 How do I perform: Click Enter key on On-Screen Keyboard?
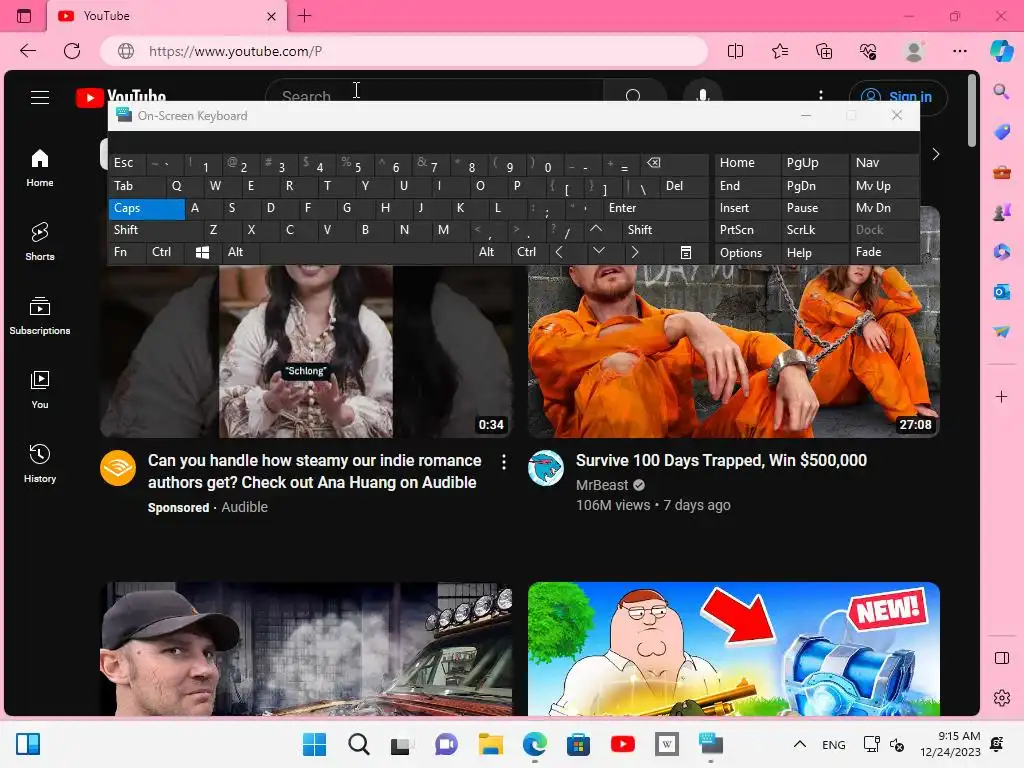pos(655,208)
